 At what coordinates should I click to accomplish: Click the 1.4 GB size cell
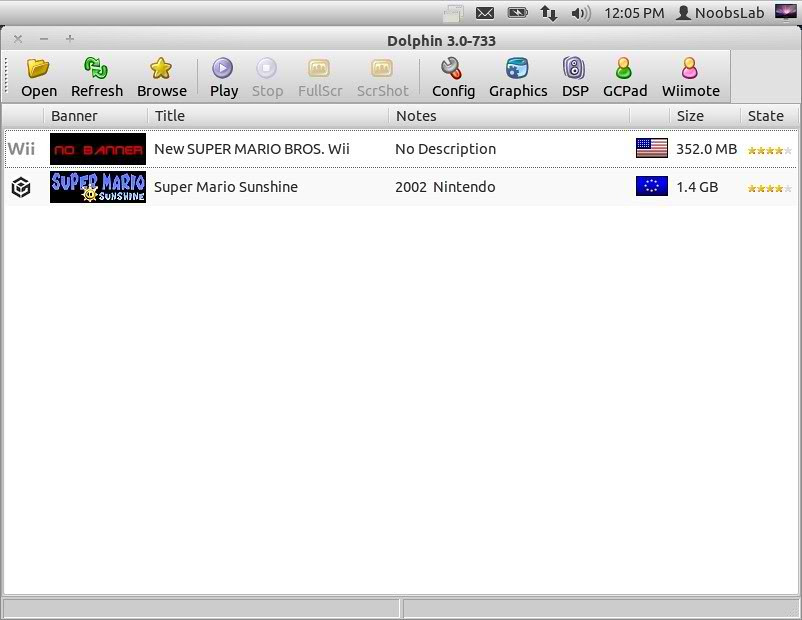point(697,187)
